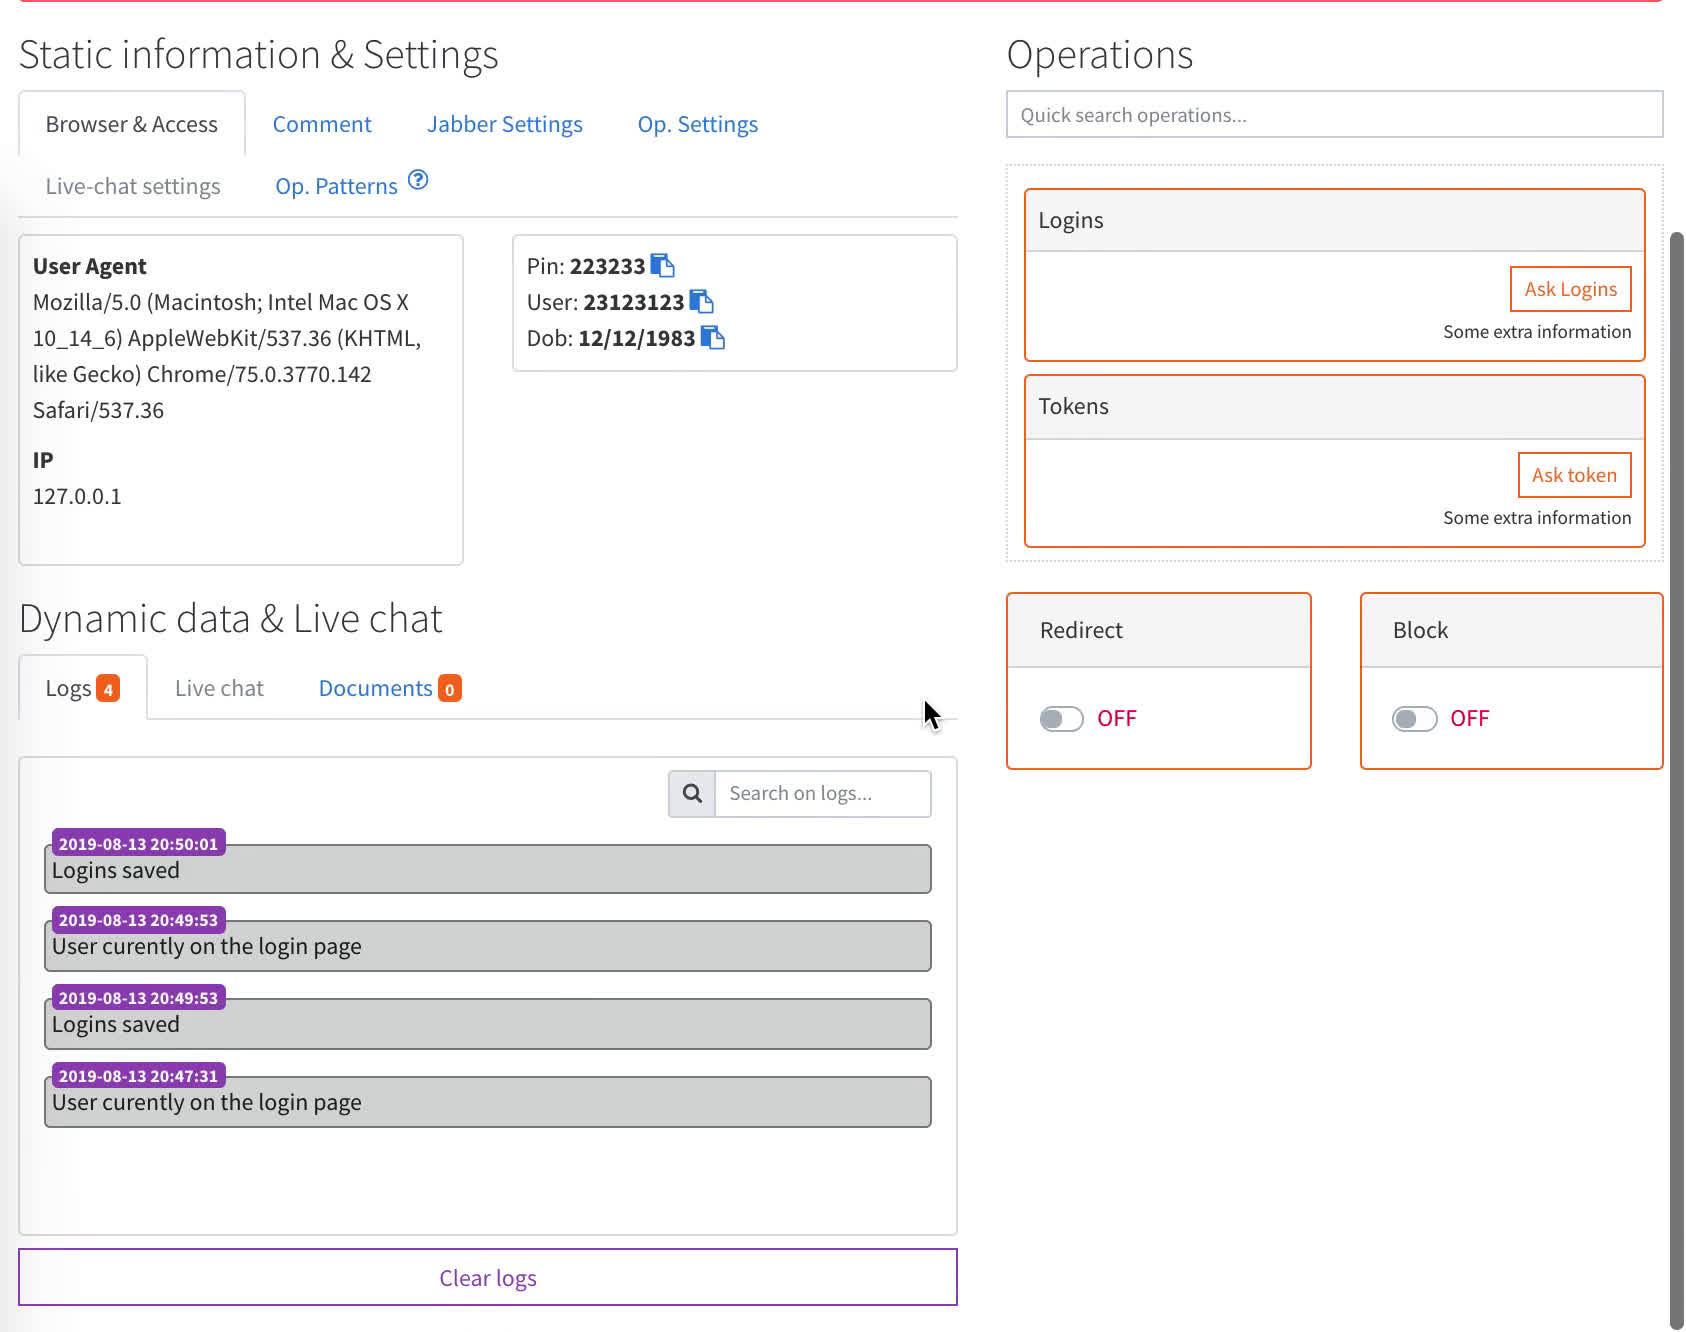Click the Ask token button
The height and width of the screenshot is (1332, 1686).
point(1574,475)
